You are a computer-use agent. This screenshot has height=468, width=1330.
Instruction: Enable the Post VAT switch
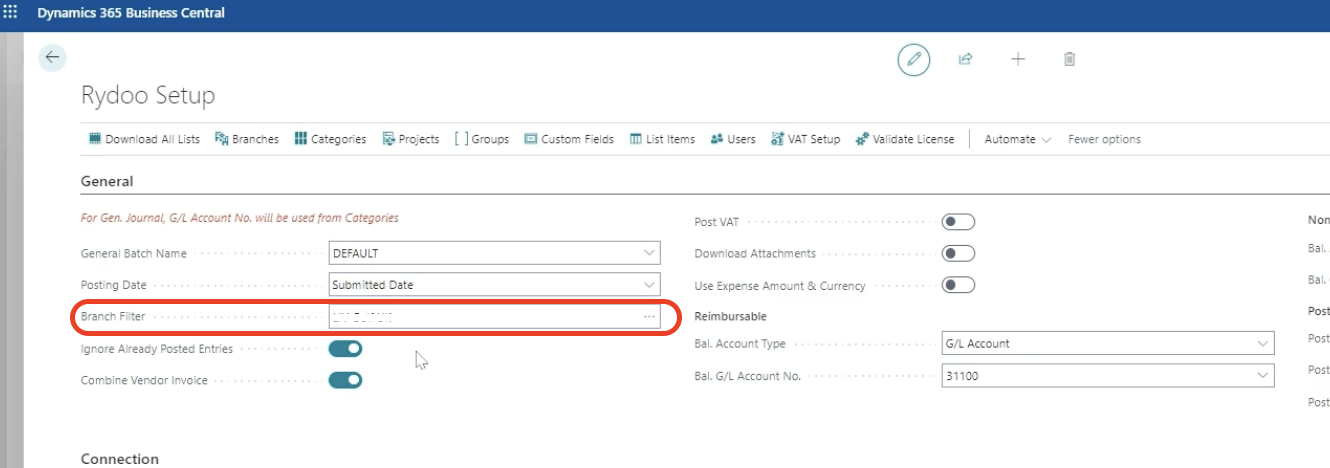[x=958, y=222]
